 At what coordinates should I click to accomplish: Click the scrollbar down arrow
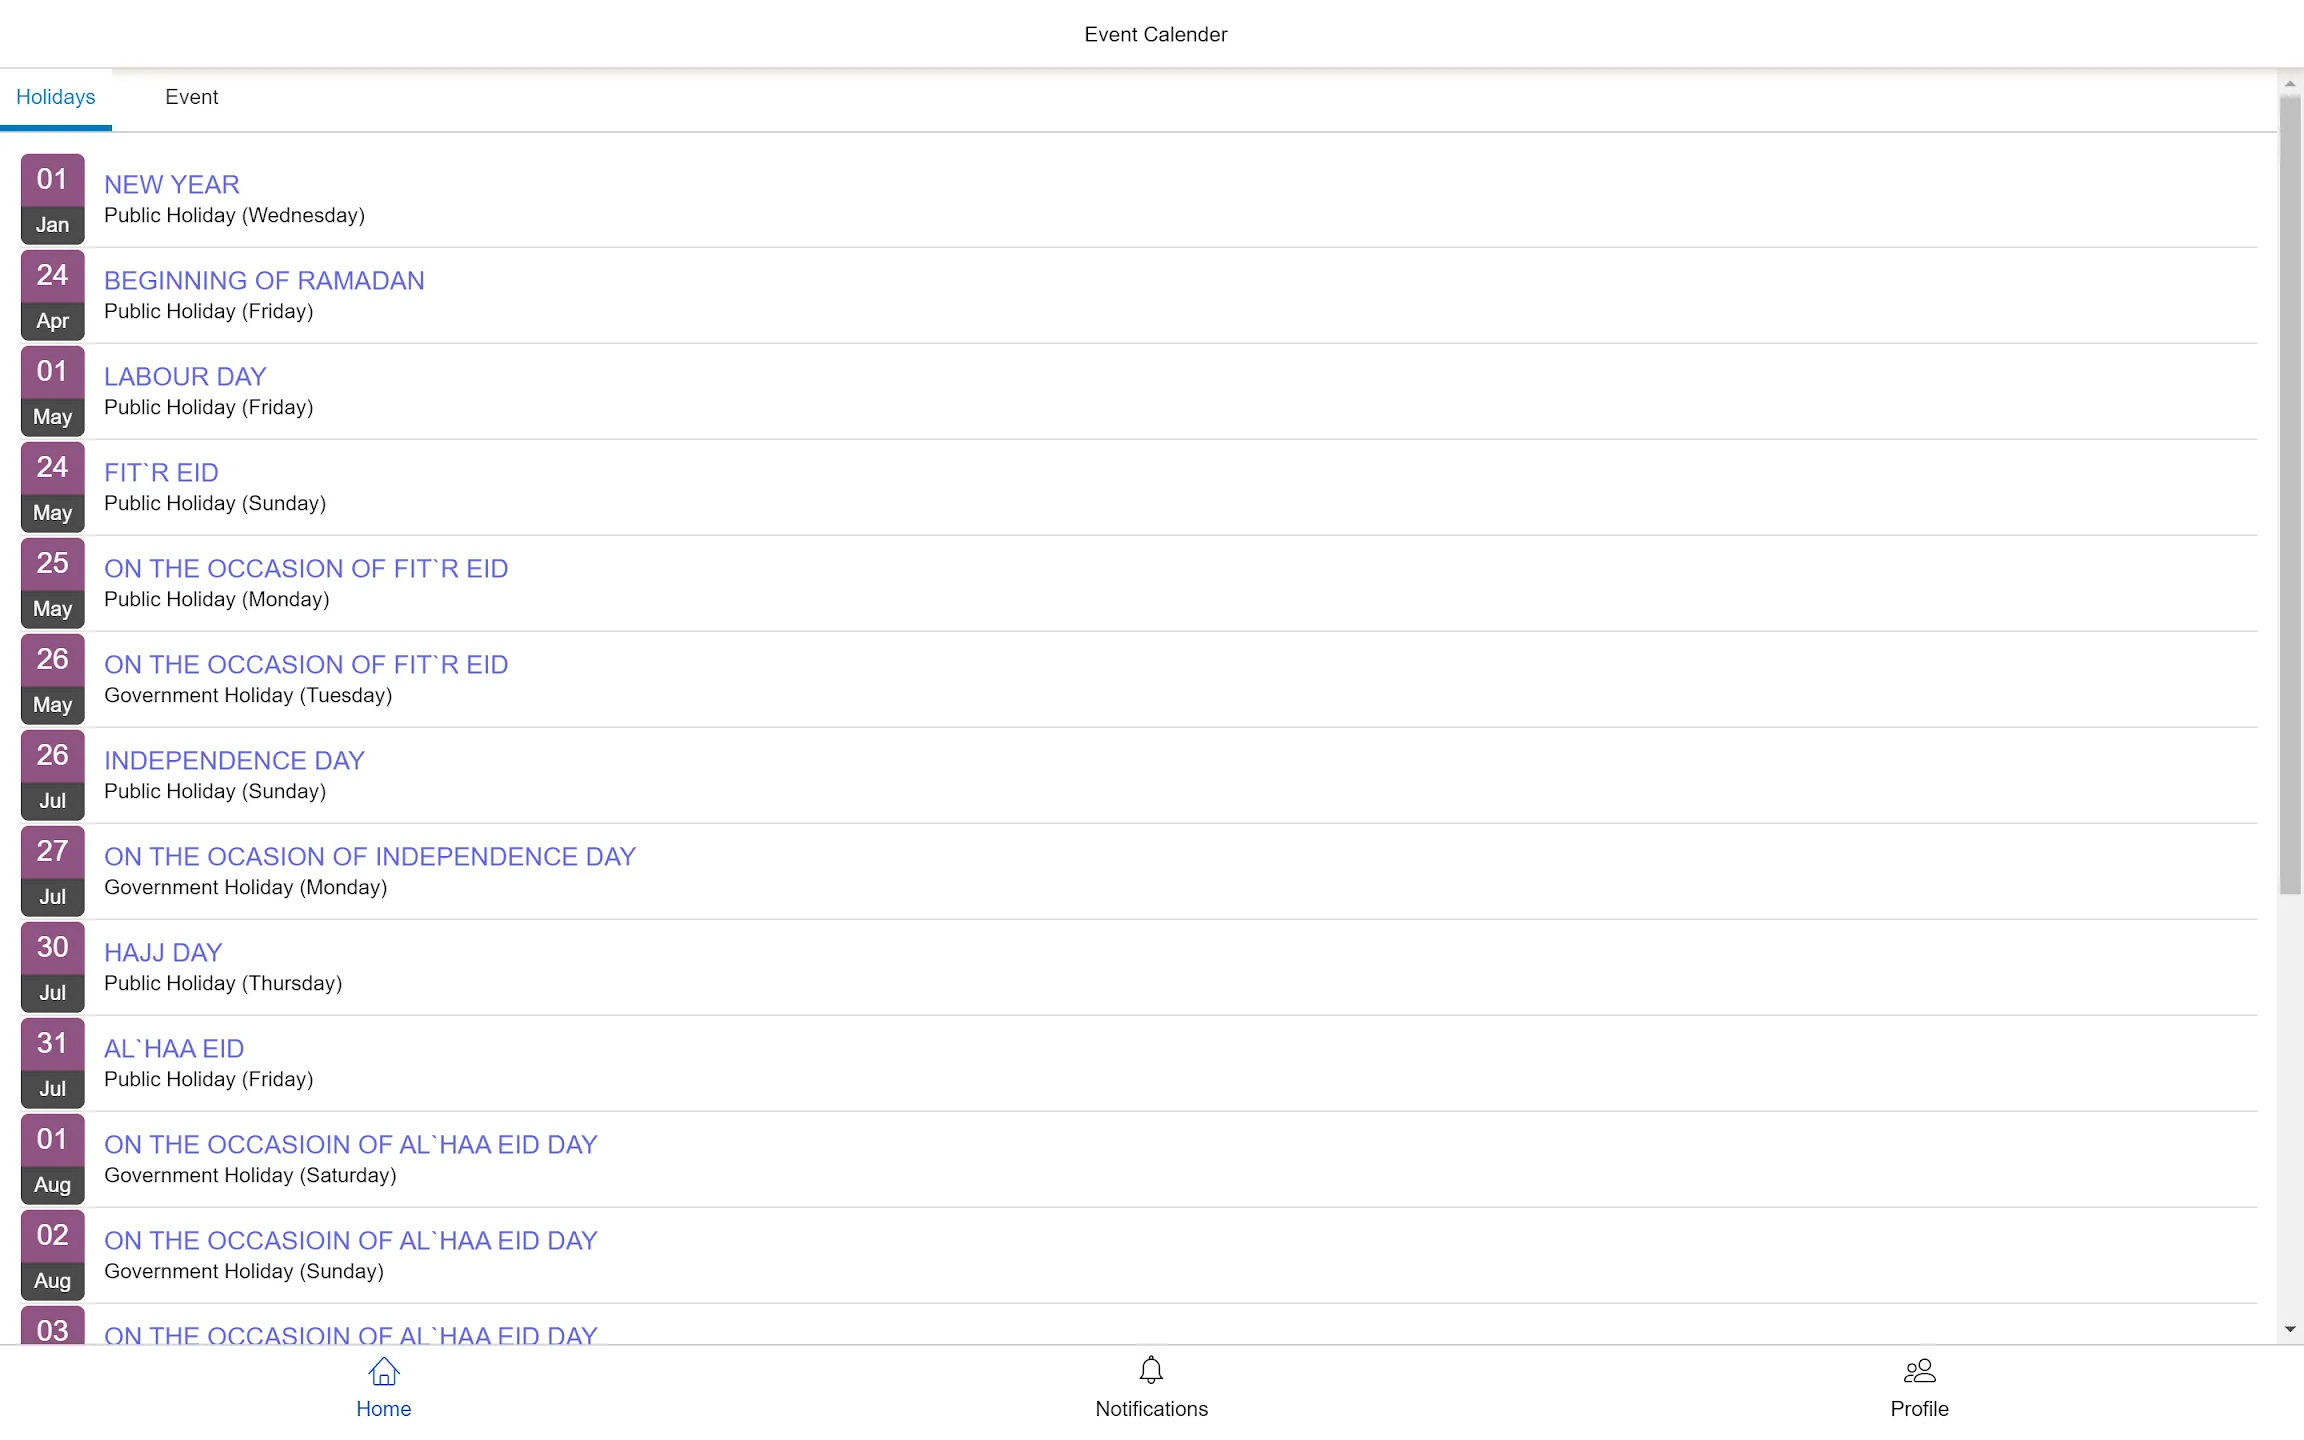click(2290, 1330)
